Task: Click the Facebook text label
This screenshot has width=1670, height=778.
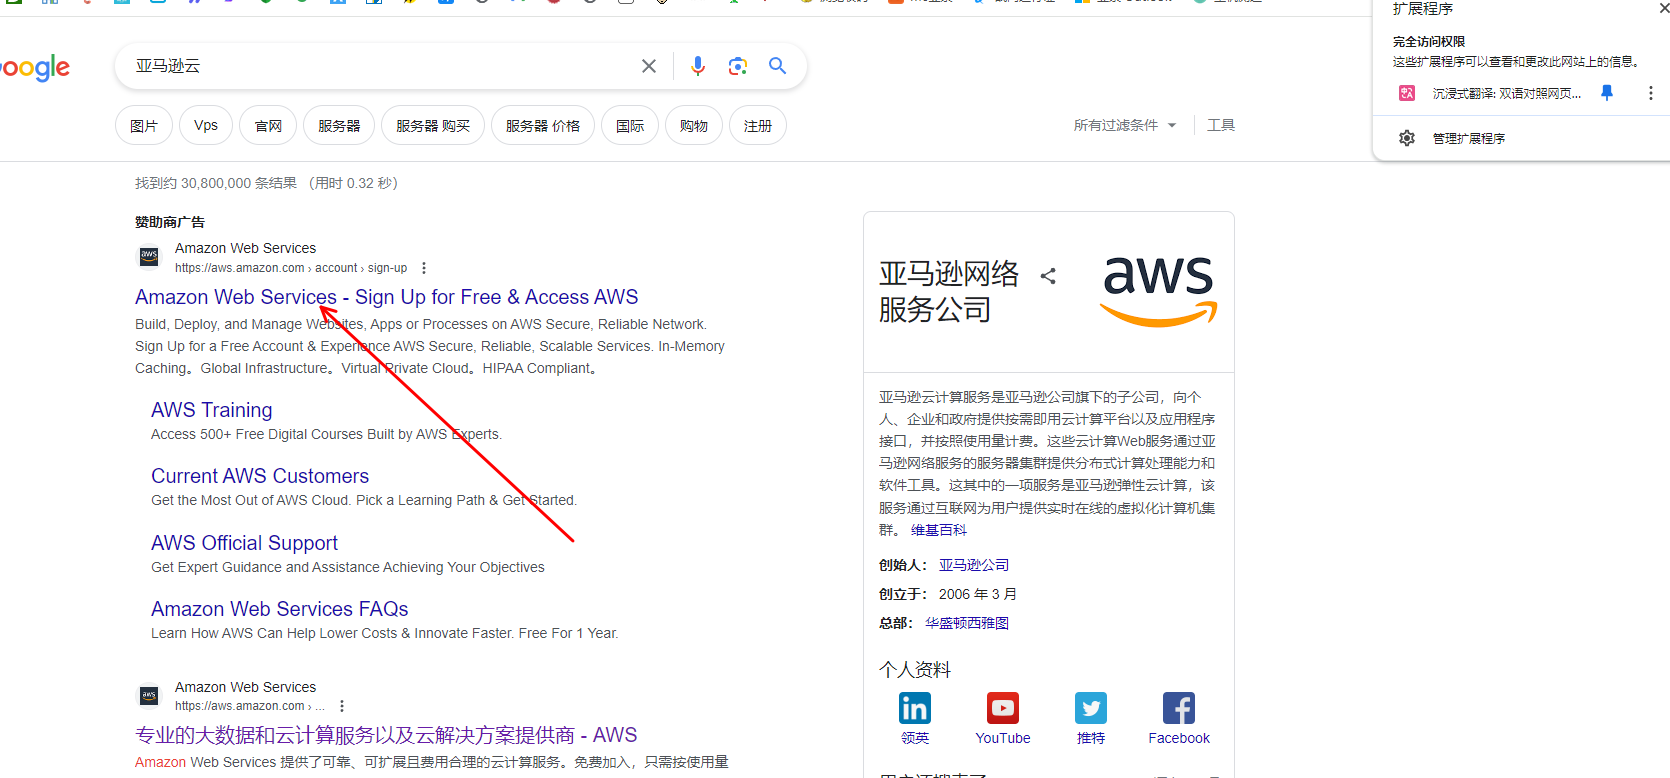Action: tap(1179, 738)
